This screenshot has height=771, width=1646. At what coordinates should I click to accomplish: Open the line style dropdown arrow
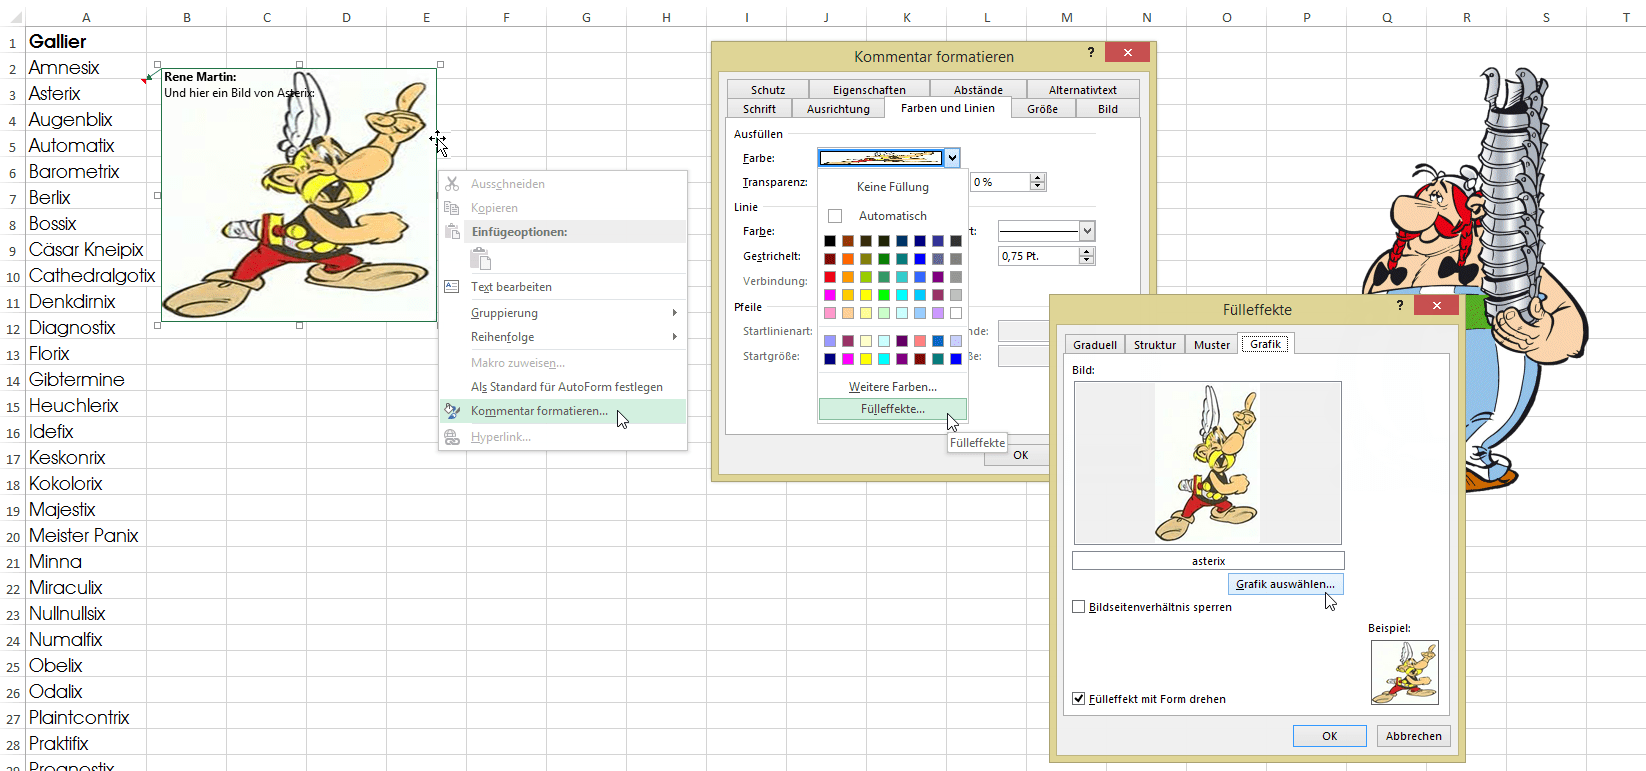click(1087, 231)
